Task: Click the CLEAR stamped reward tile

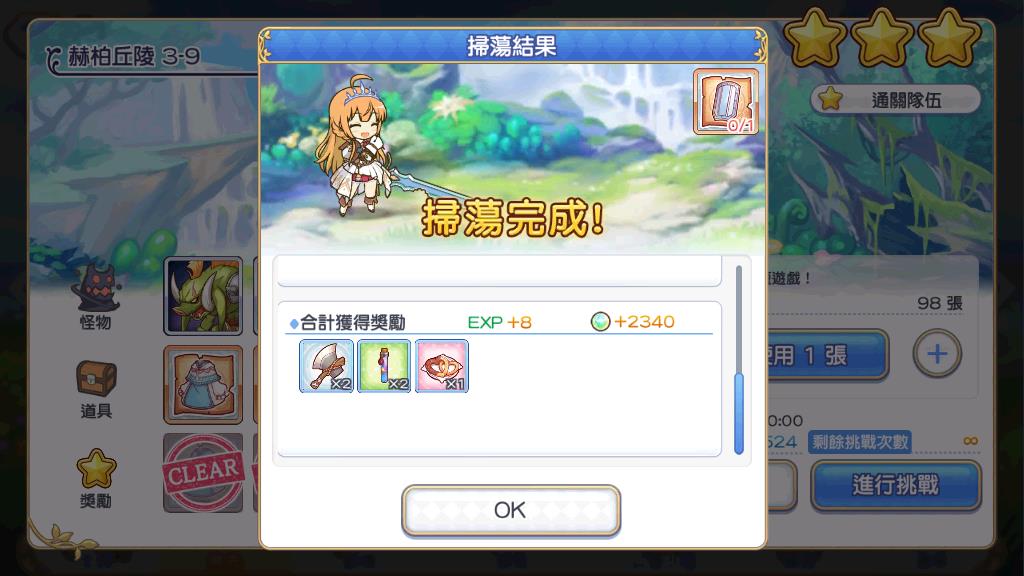Action: pyautogui.click(x=203, y=473)
